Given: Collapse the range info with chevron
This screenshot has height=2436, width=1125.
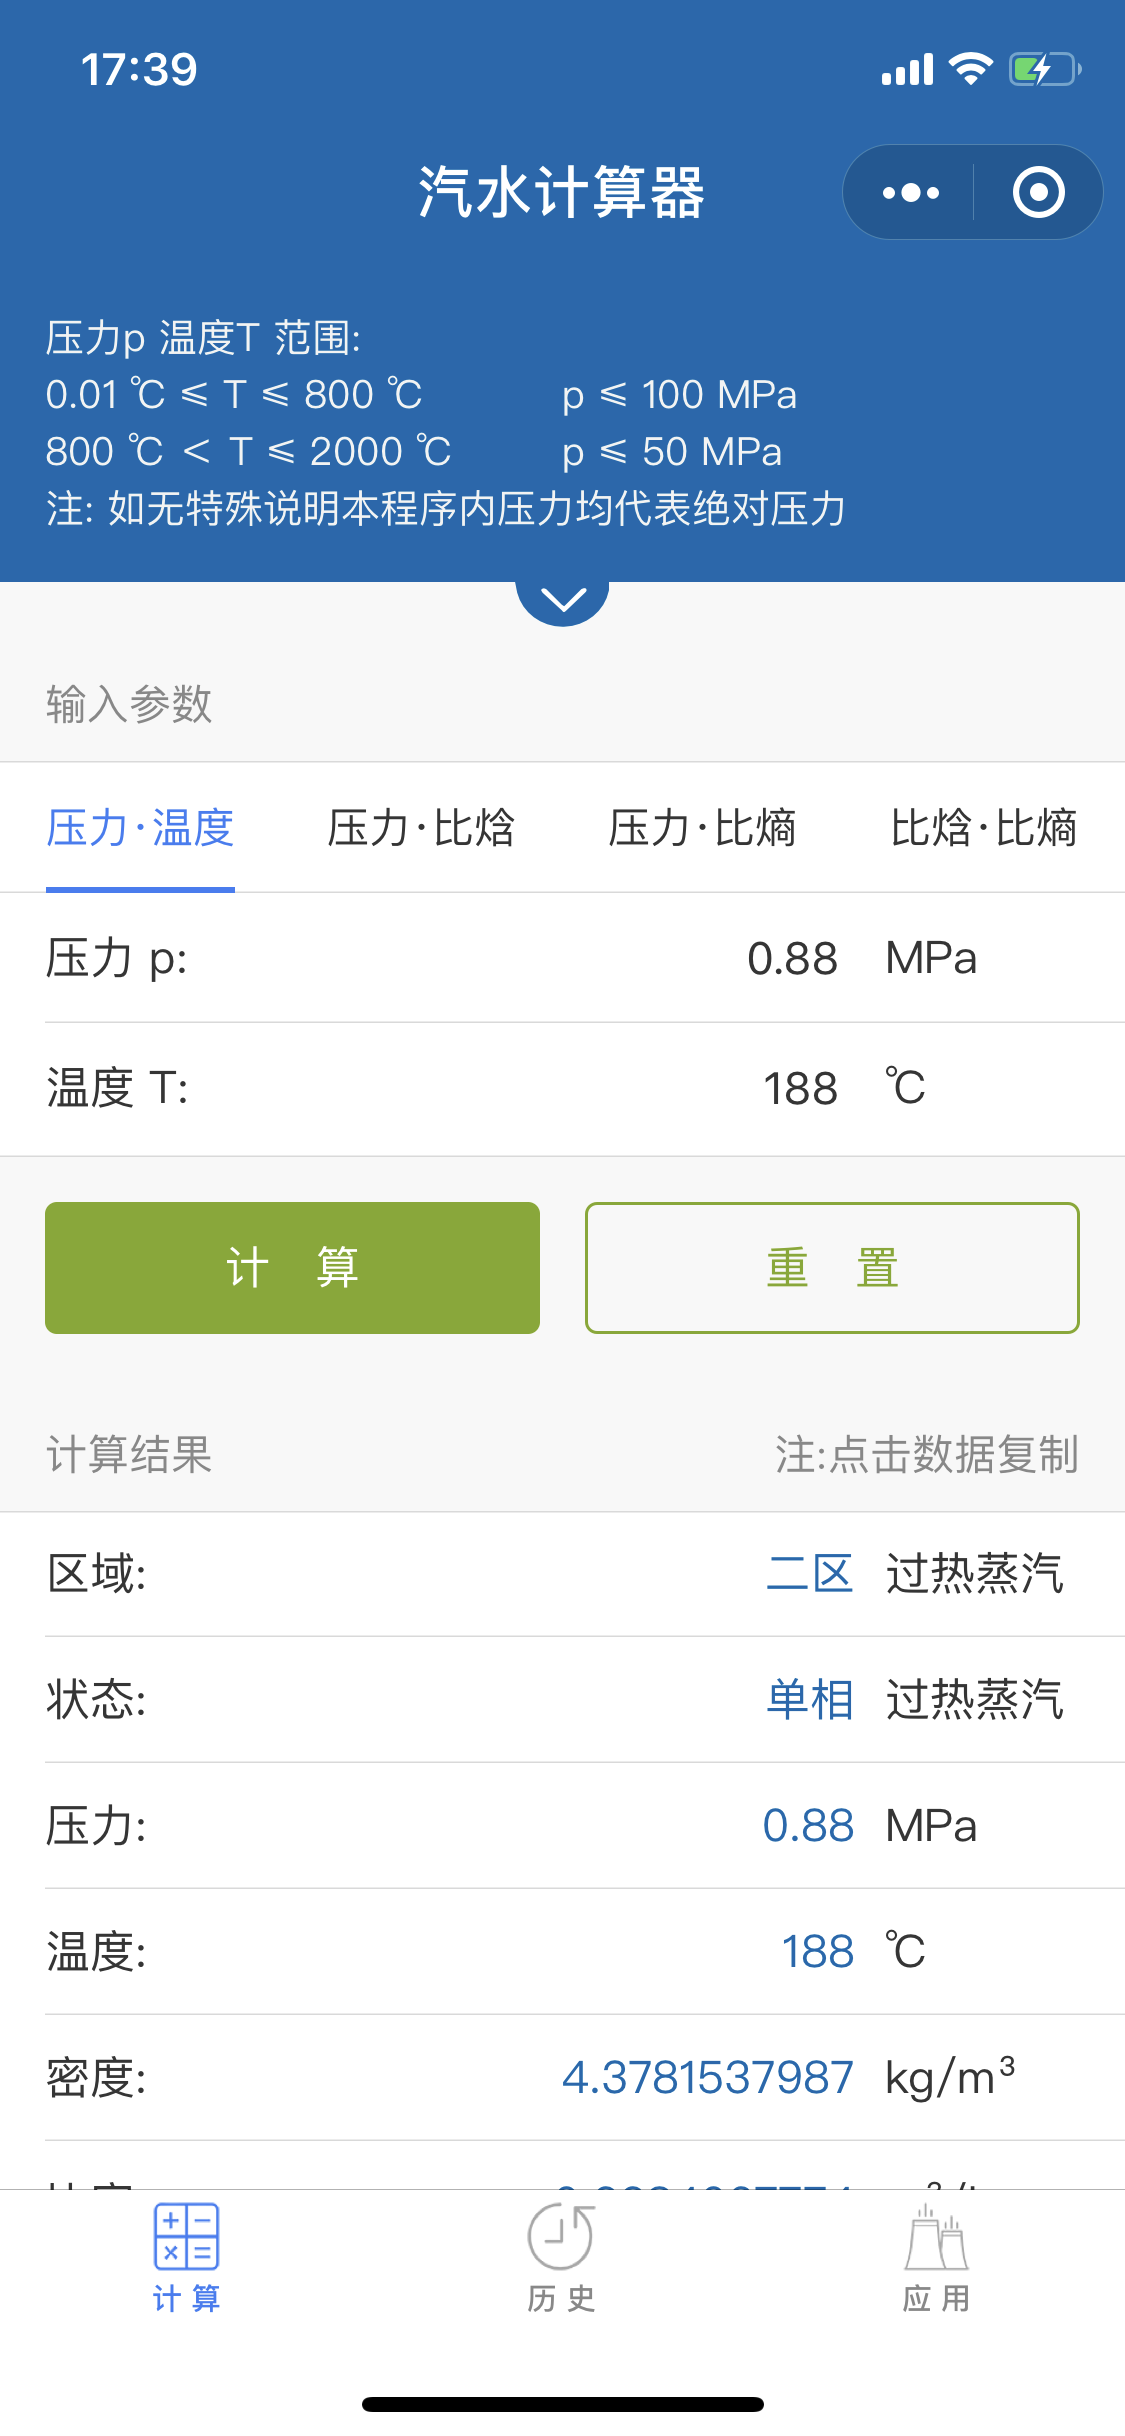Looking at the screenshot, I should [x=562, y=600].
